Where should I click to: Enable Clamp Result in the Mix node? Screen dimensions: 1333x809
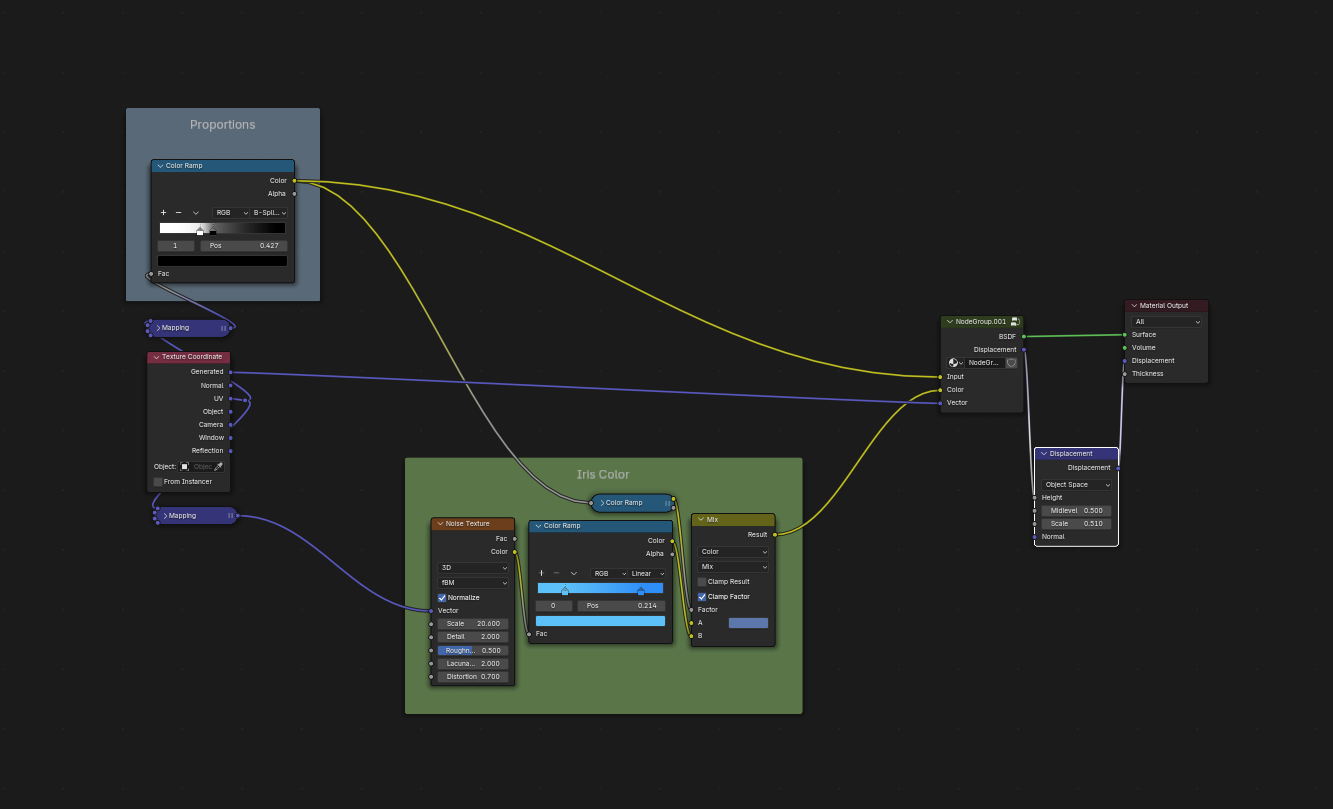click(702, 581)
